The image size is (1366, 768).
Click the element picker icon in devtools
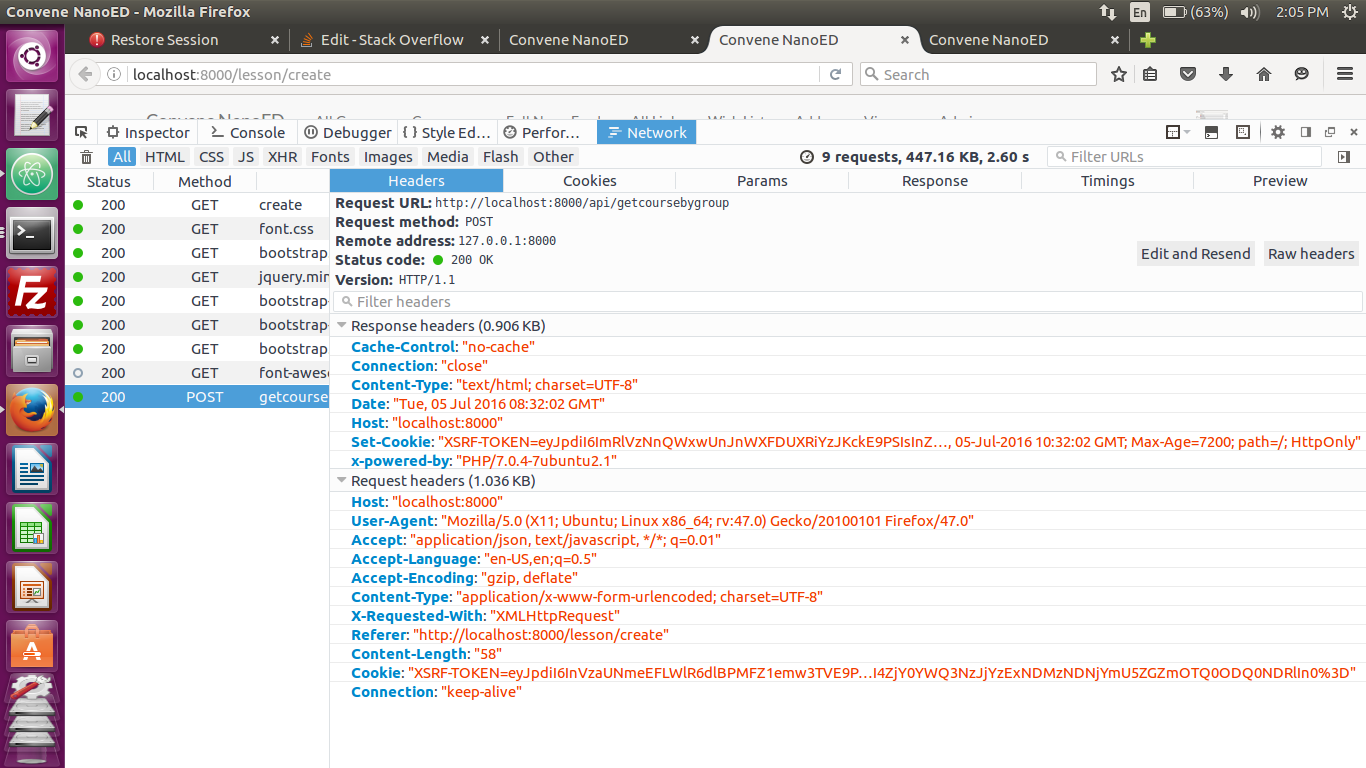(82, 132)
